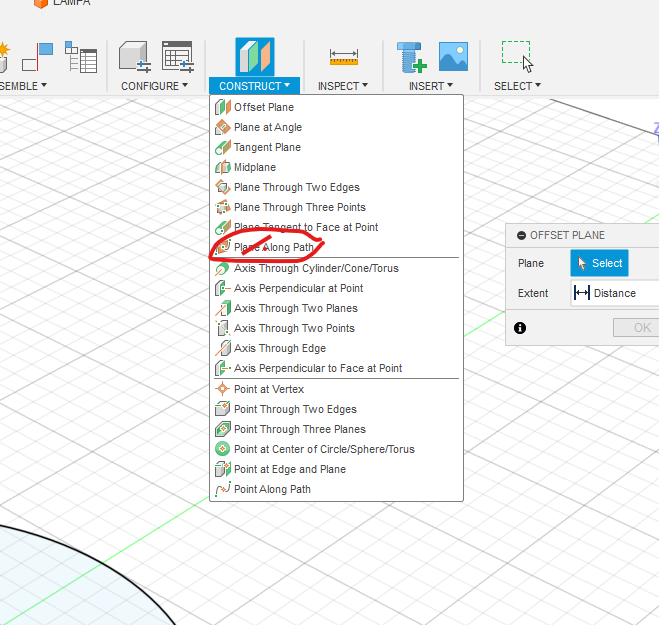Open the INSPECT dropdown menu
The height and width of the screenshot is (625, 659).
pyautogui.click(x=343, y=86)
